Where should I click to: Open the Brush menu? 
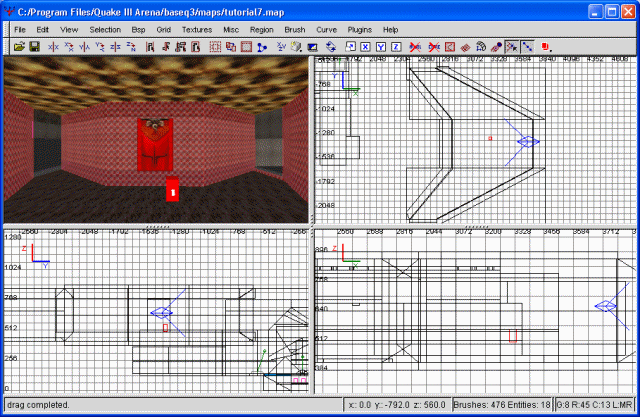(295, 30)
